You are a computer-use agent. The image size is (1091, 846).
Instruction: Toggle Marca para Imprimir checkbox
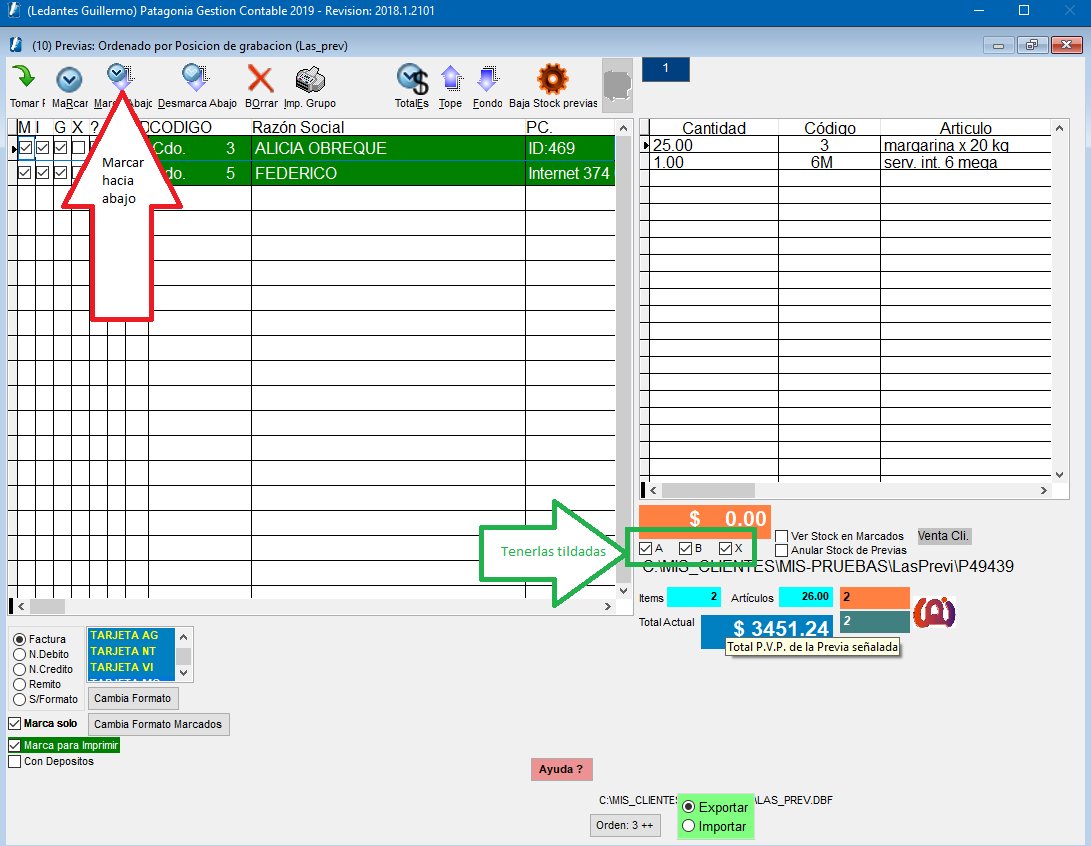[15, 746]
